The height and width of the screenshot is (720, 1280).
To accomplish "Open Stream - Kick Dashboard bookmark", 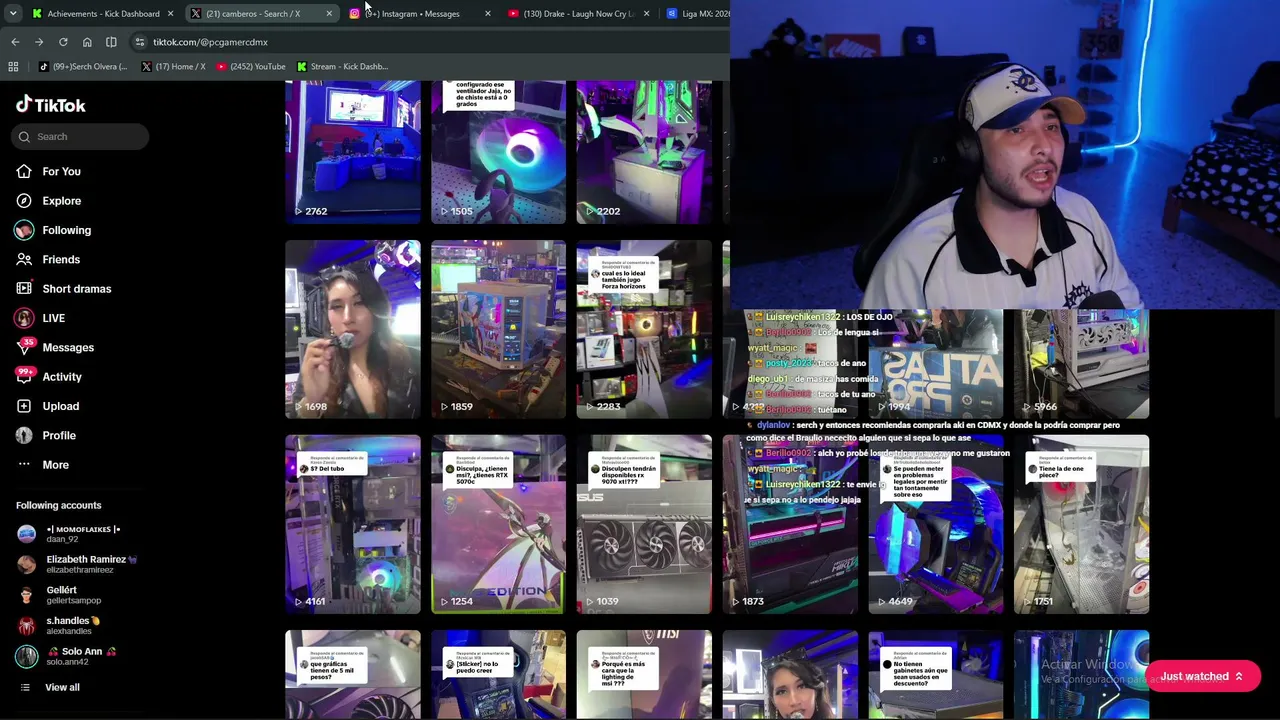I will point(341,67).
